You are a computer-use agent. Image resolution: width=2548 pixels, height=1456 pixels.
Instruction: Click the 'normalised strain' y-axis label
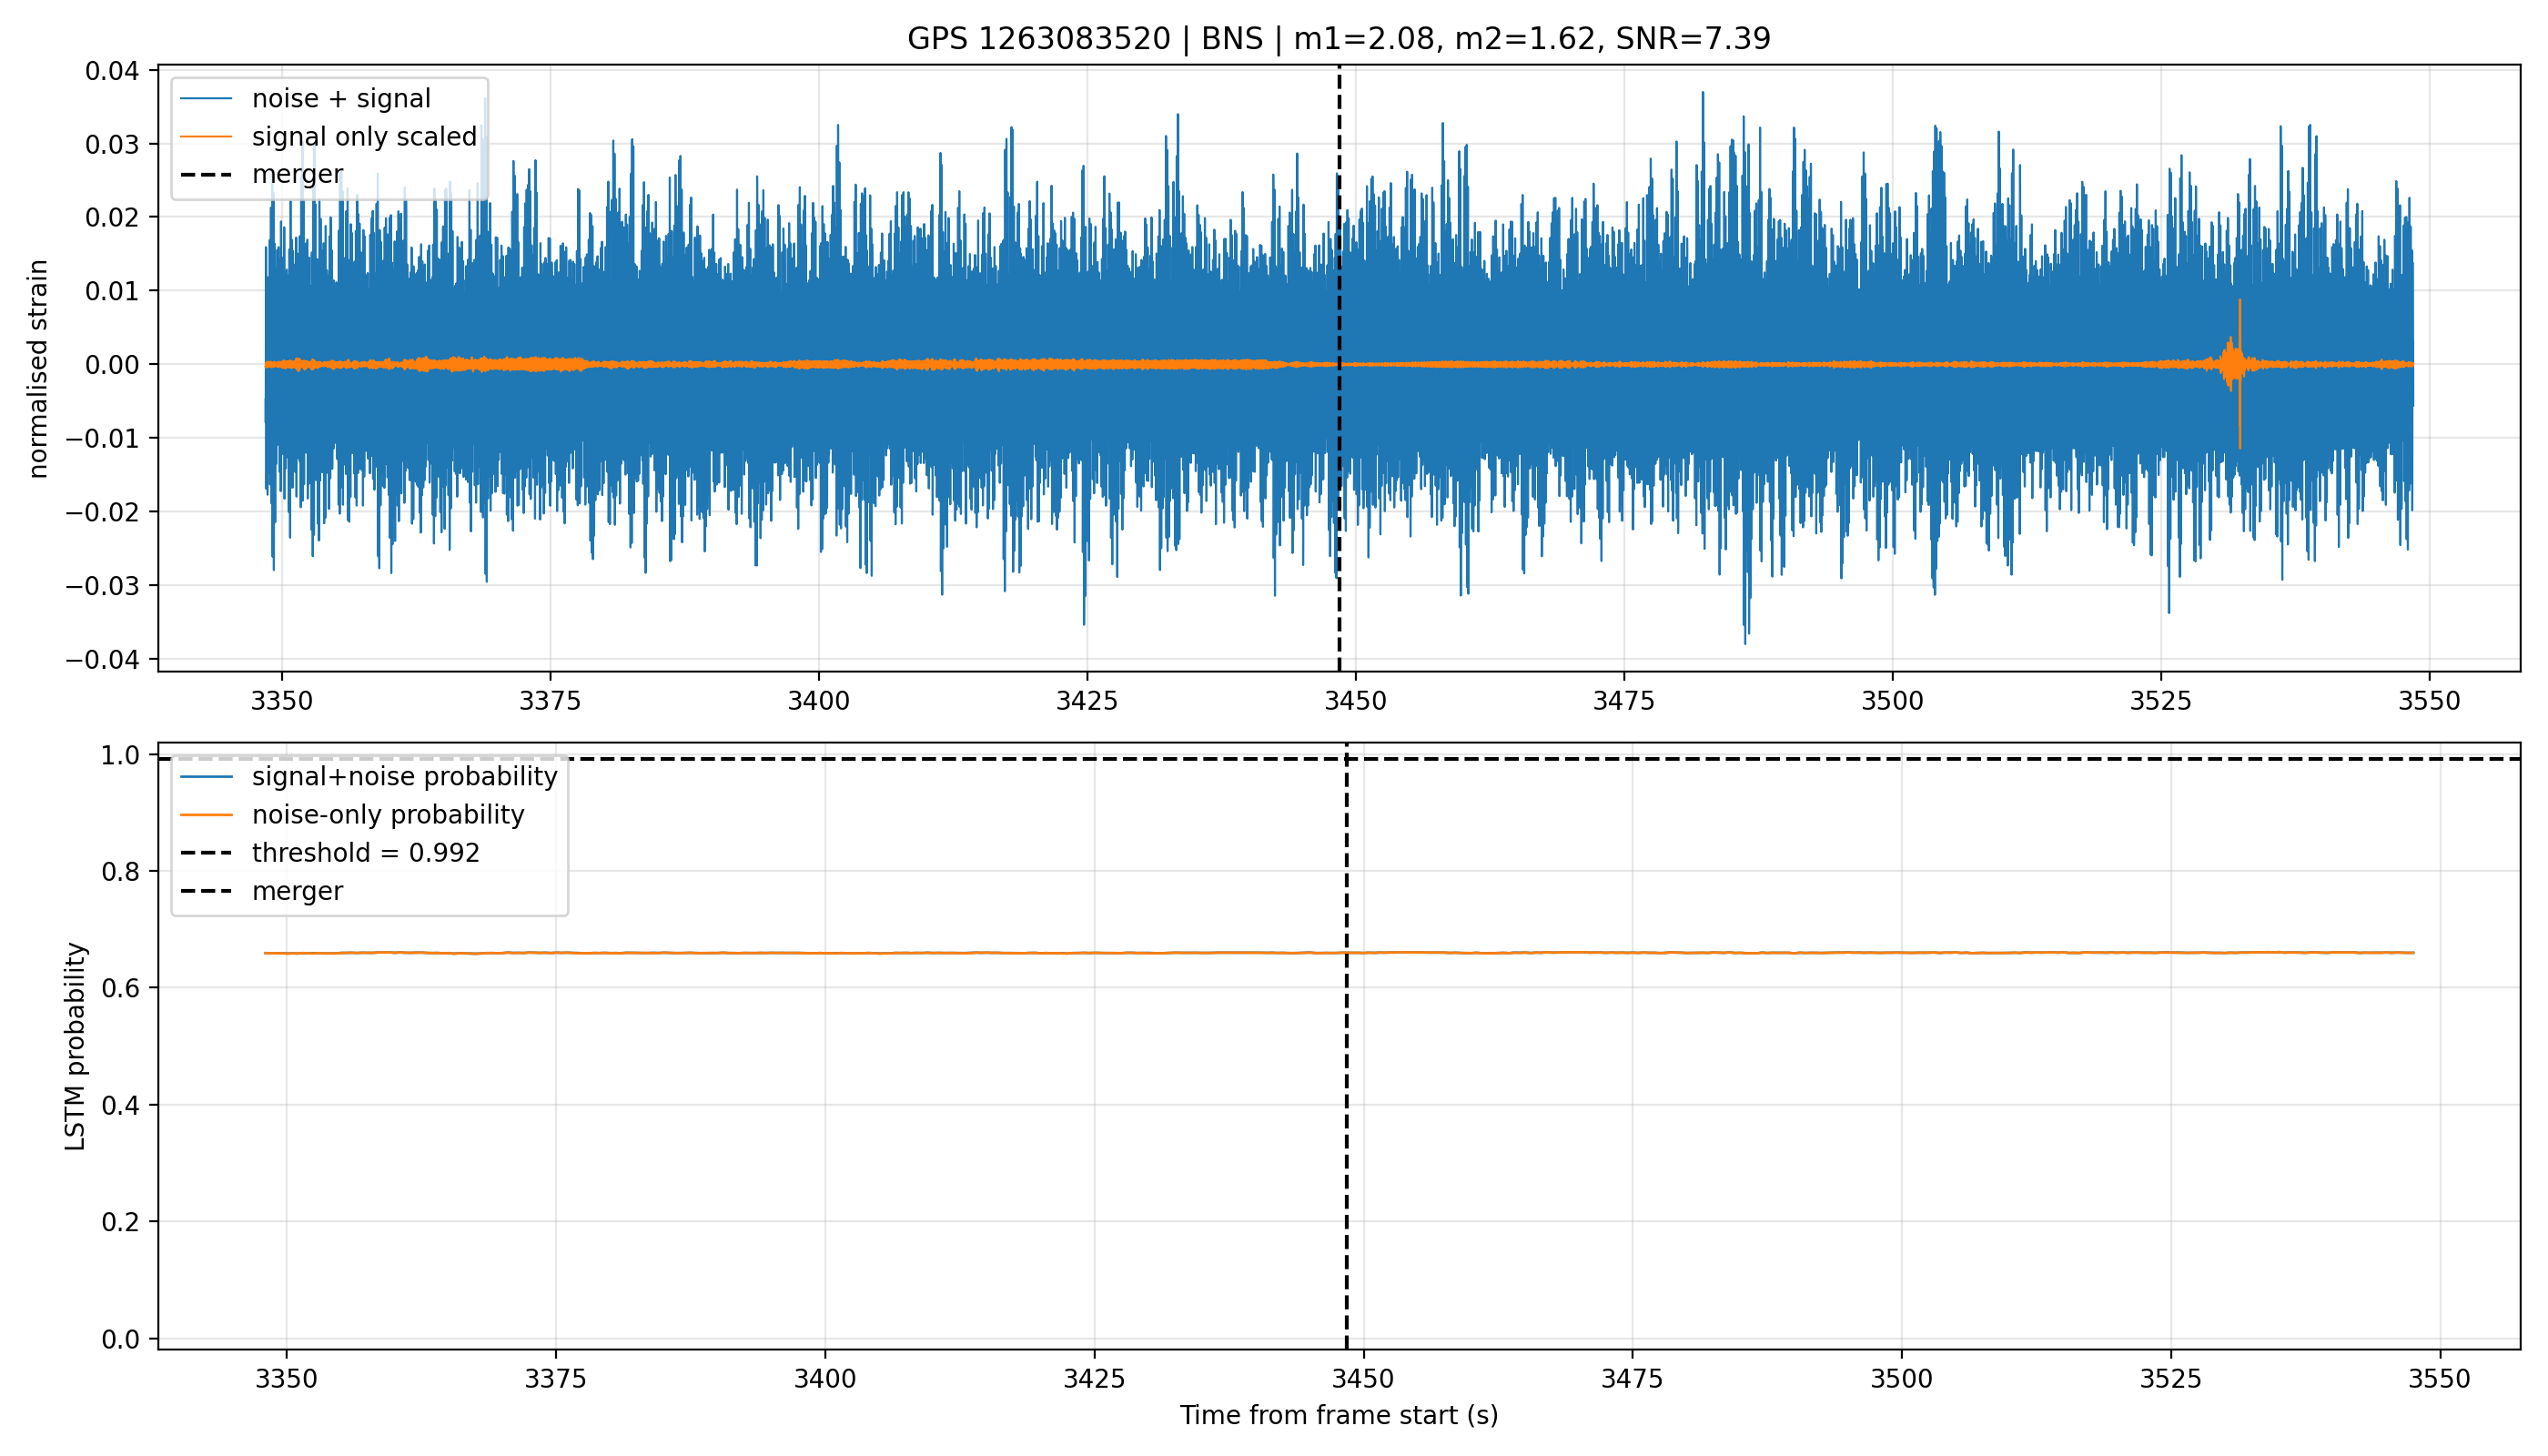pyautogui.click(x=37, y=369)
